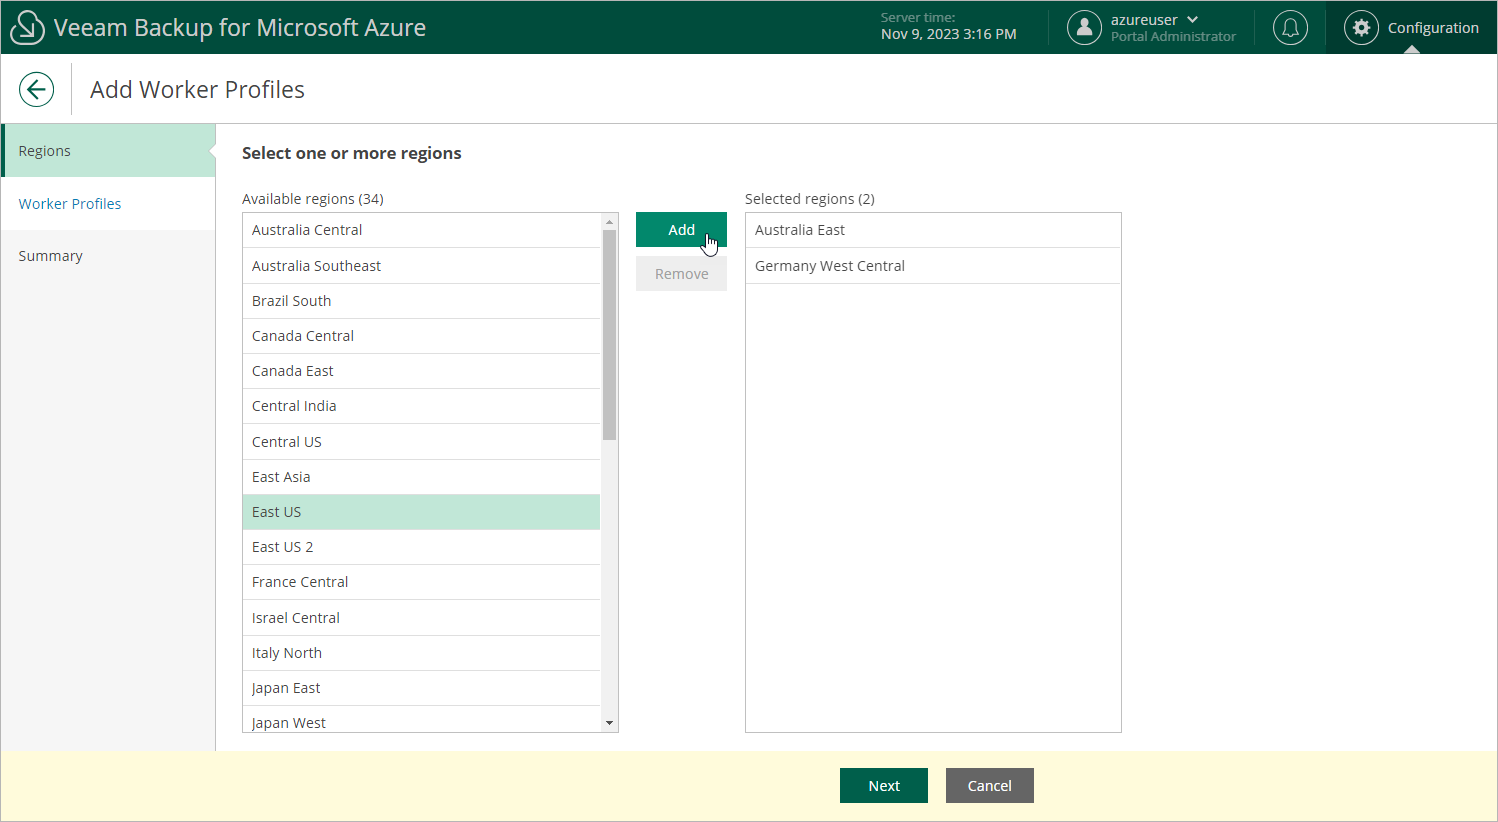Click the Remove button
This screenshot has height=822, width=1498.
pos(681,274)
